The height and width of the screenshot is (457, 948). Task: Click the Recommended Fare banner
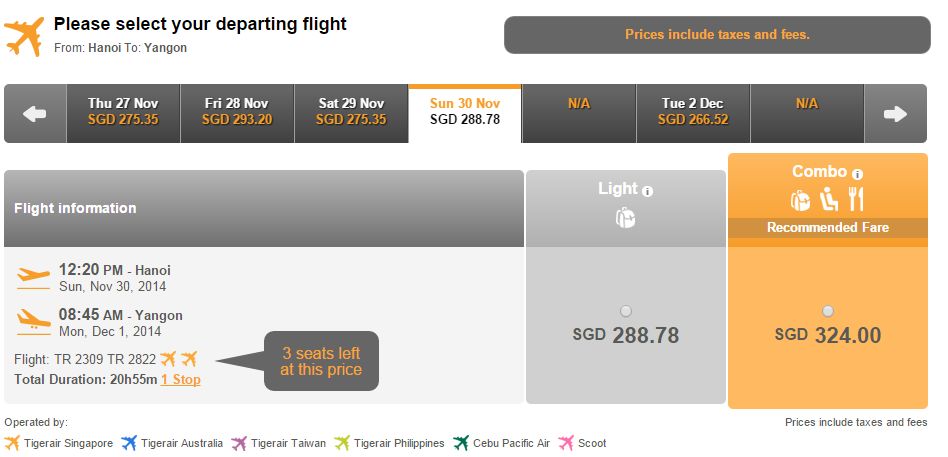tap(828, 228)
